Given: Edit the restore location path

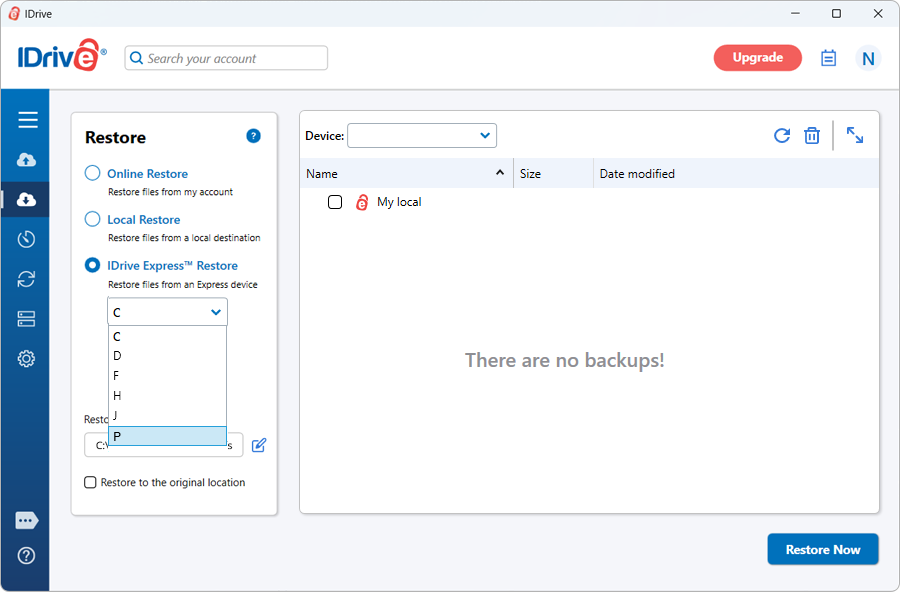Looking at the screenshot, I should (259, 445).
